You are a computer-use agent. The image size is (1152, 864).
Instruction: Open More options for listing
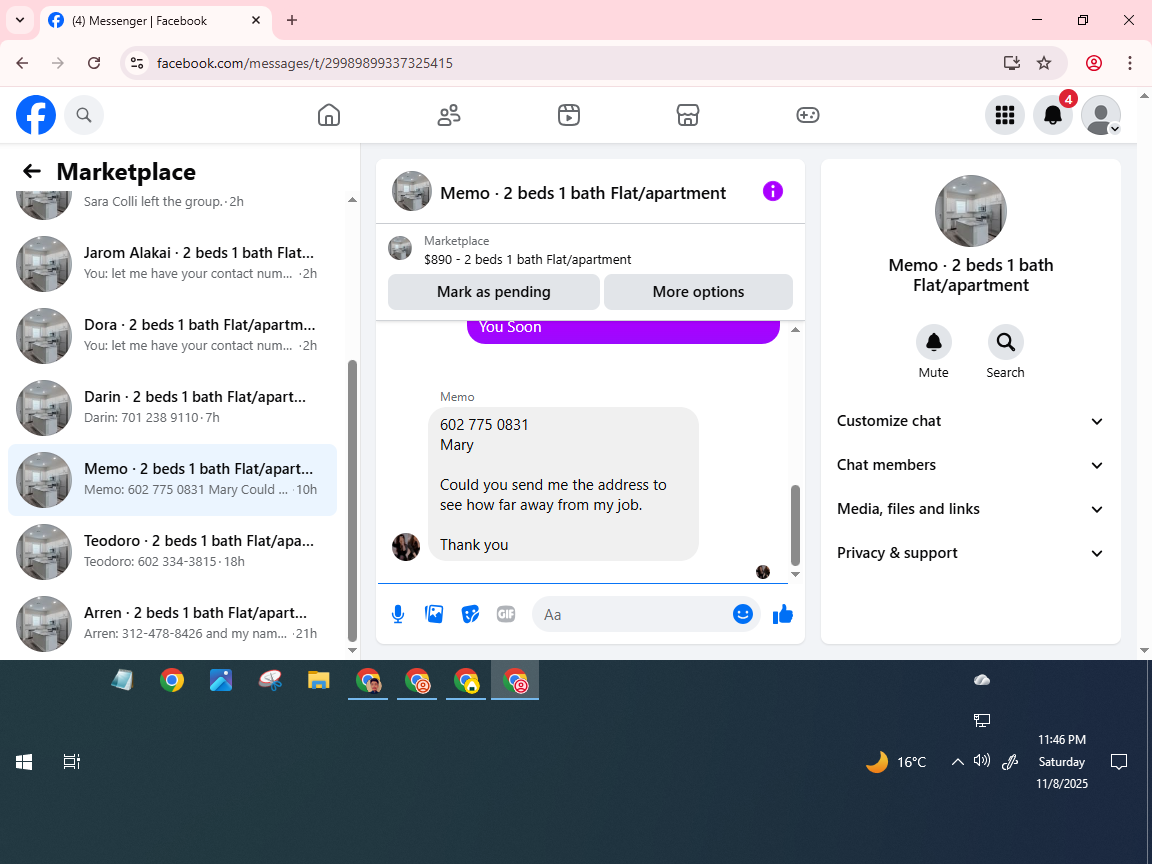(699, 292)
